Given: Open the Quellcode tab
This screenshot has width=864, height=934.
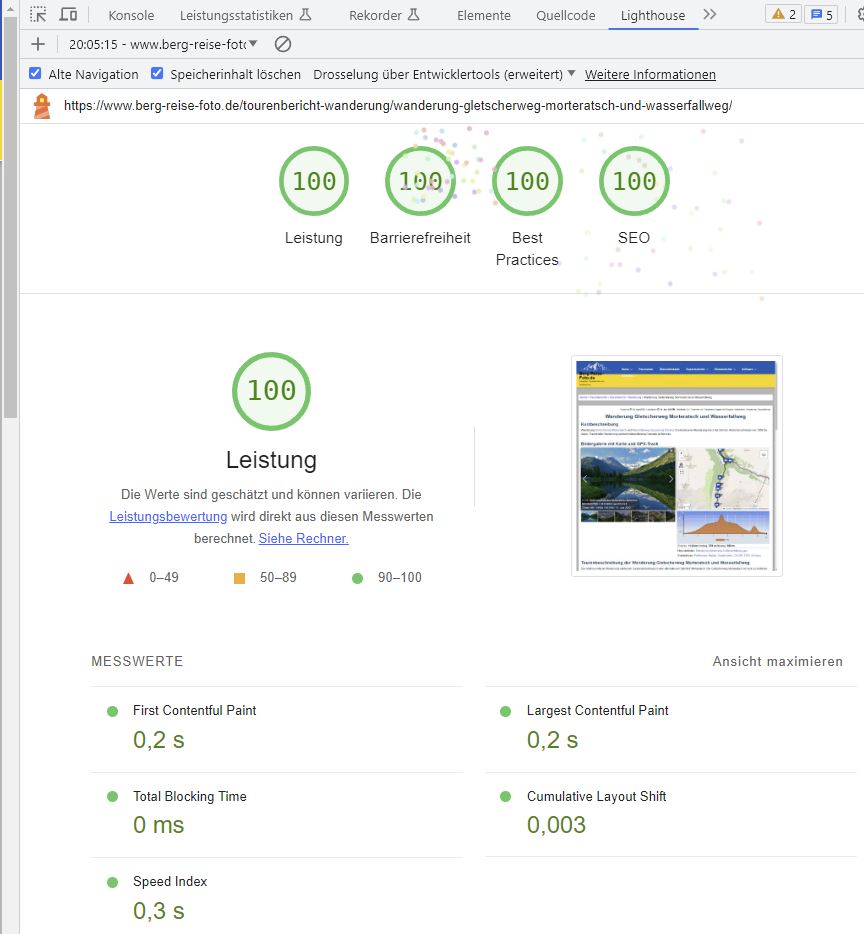Looking at the screenshot, I should [565, 15].
